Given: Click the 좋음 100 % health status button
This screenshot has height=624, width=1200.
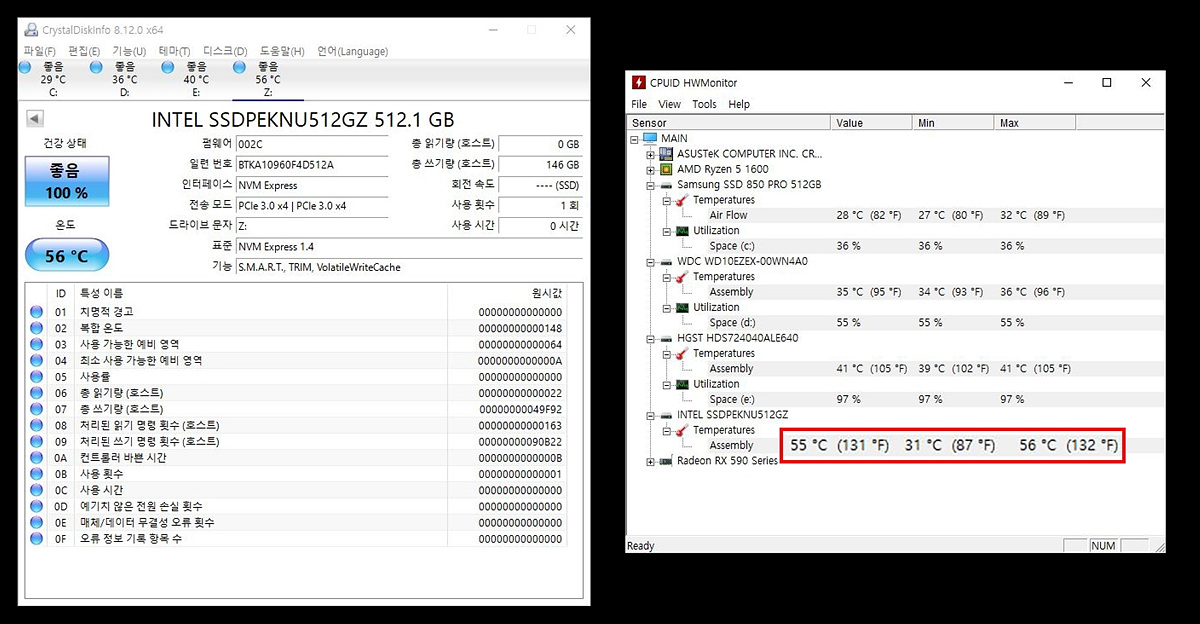Looking at the screenshot, I should pyautogui.click(x=67, y=182).
